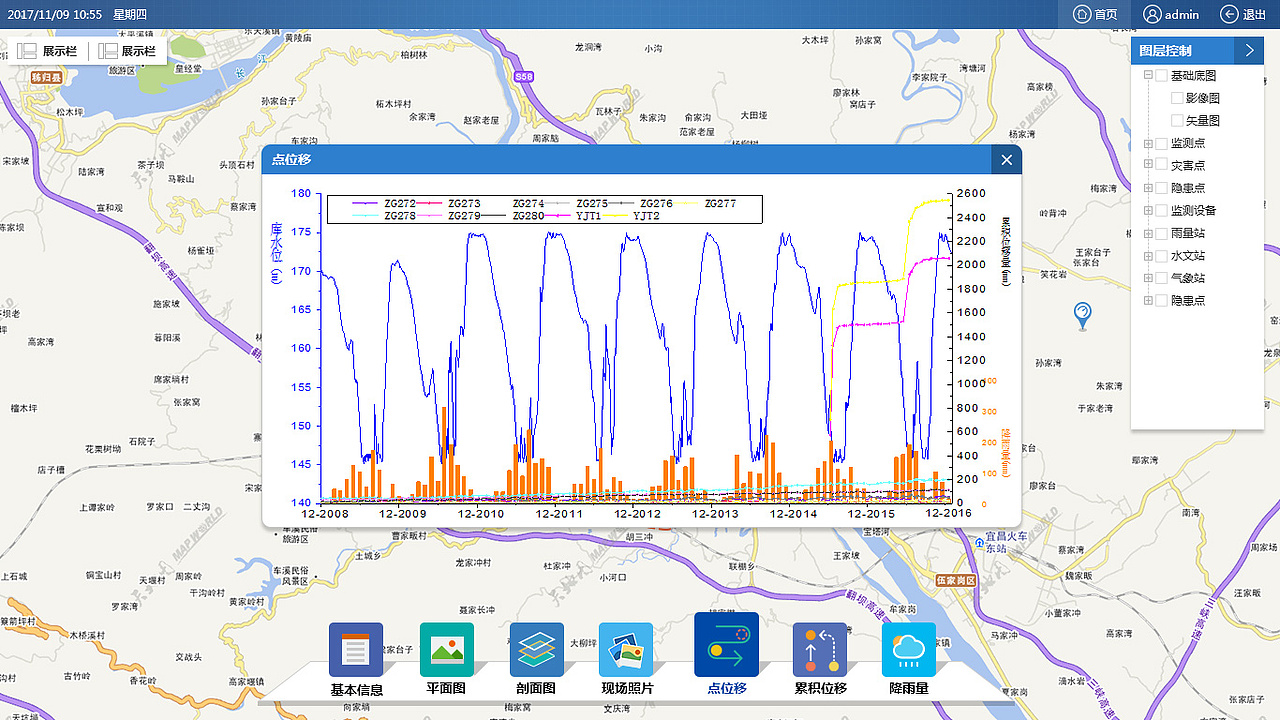
Task: Click the blue location pin on the map
Action: tap(1082, 315)
